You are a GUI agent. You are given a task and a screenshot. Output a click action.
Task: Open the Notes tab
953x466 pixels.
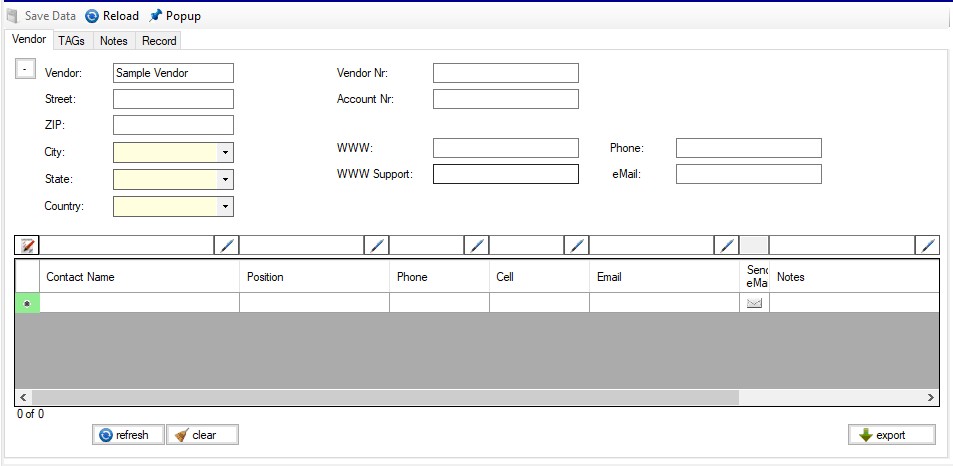pos(113,41)
